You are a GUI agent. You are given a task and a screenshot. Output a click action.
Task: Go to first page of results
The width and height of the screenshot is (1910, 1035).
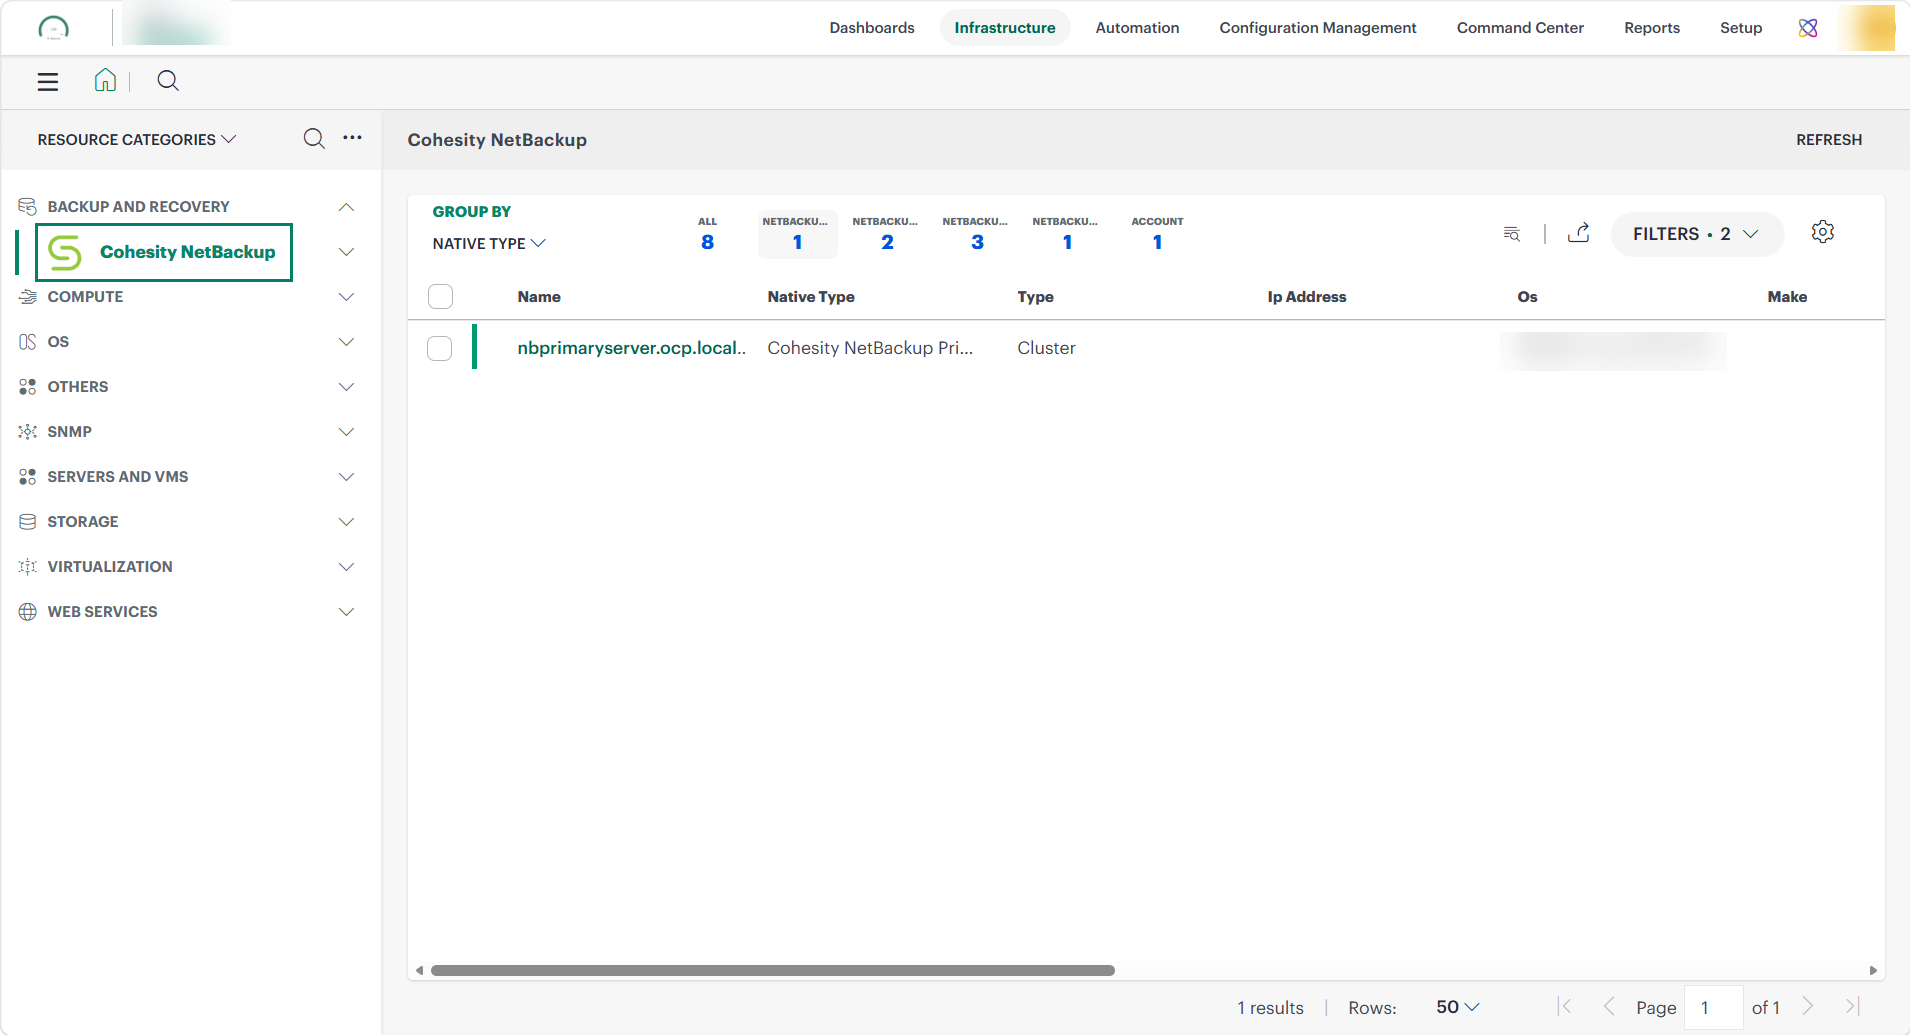(1565, 1007)
